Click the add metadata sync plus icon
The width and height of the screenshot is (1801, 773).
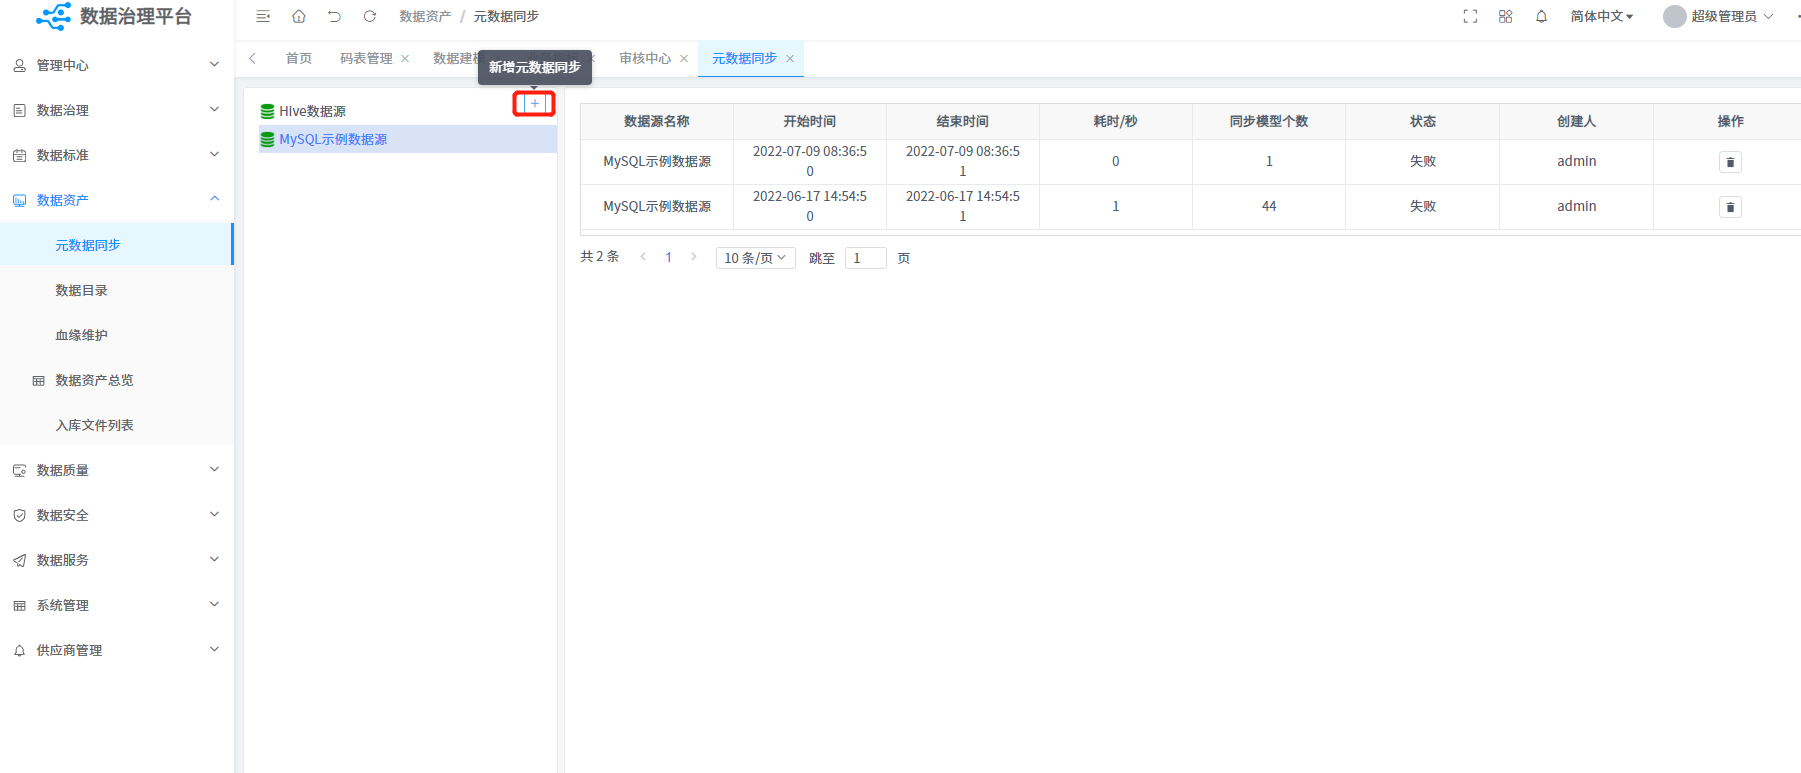(x=535, y=103)
